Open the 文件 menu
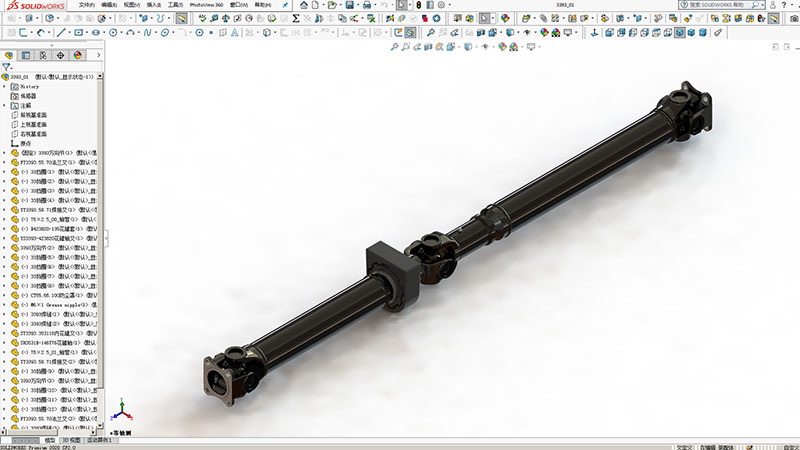The image size is (800, 450). click(x=86, y=5)
